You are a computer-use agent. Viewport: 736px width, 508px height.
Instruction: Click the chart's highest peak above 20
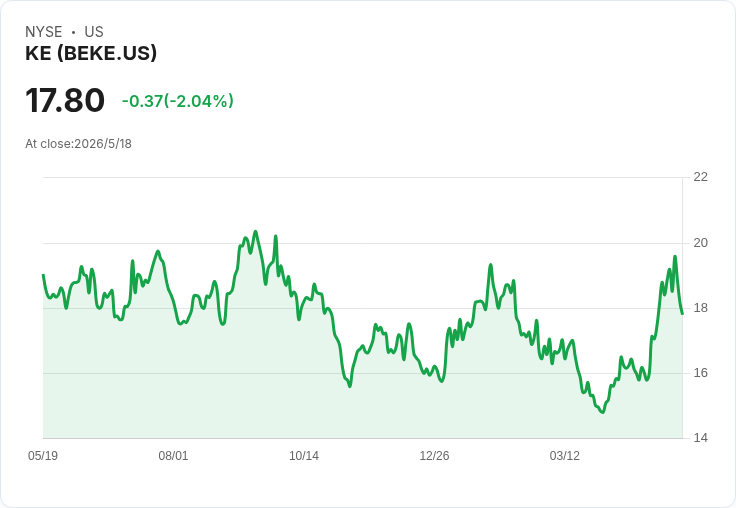point(255,231)
